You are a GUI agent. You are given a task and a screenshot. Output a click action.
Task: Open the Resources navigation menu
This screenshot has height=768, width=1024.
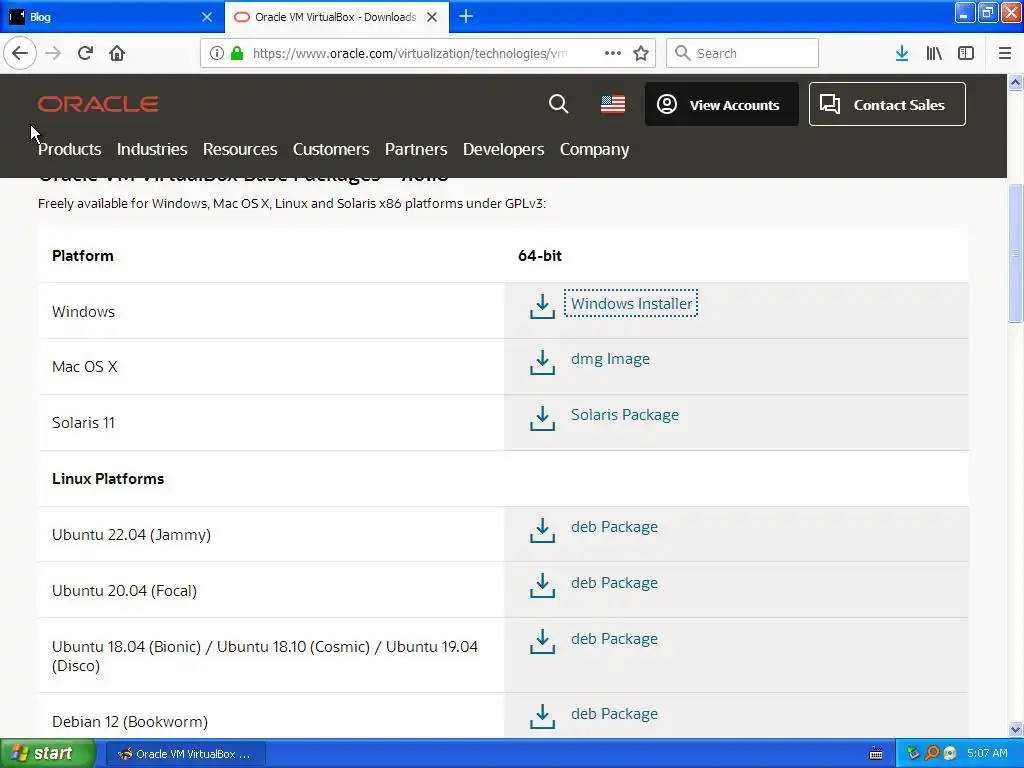(x=240, y=149)
